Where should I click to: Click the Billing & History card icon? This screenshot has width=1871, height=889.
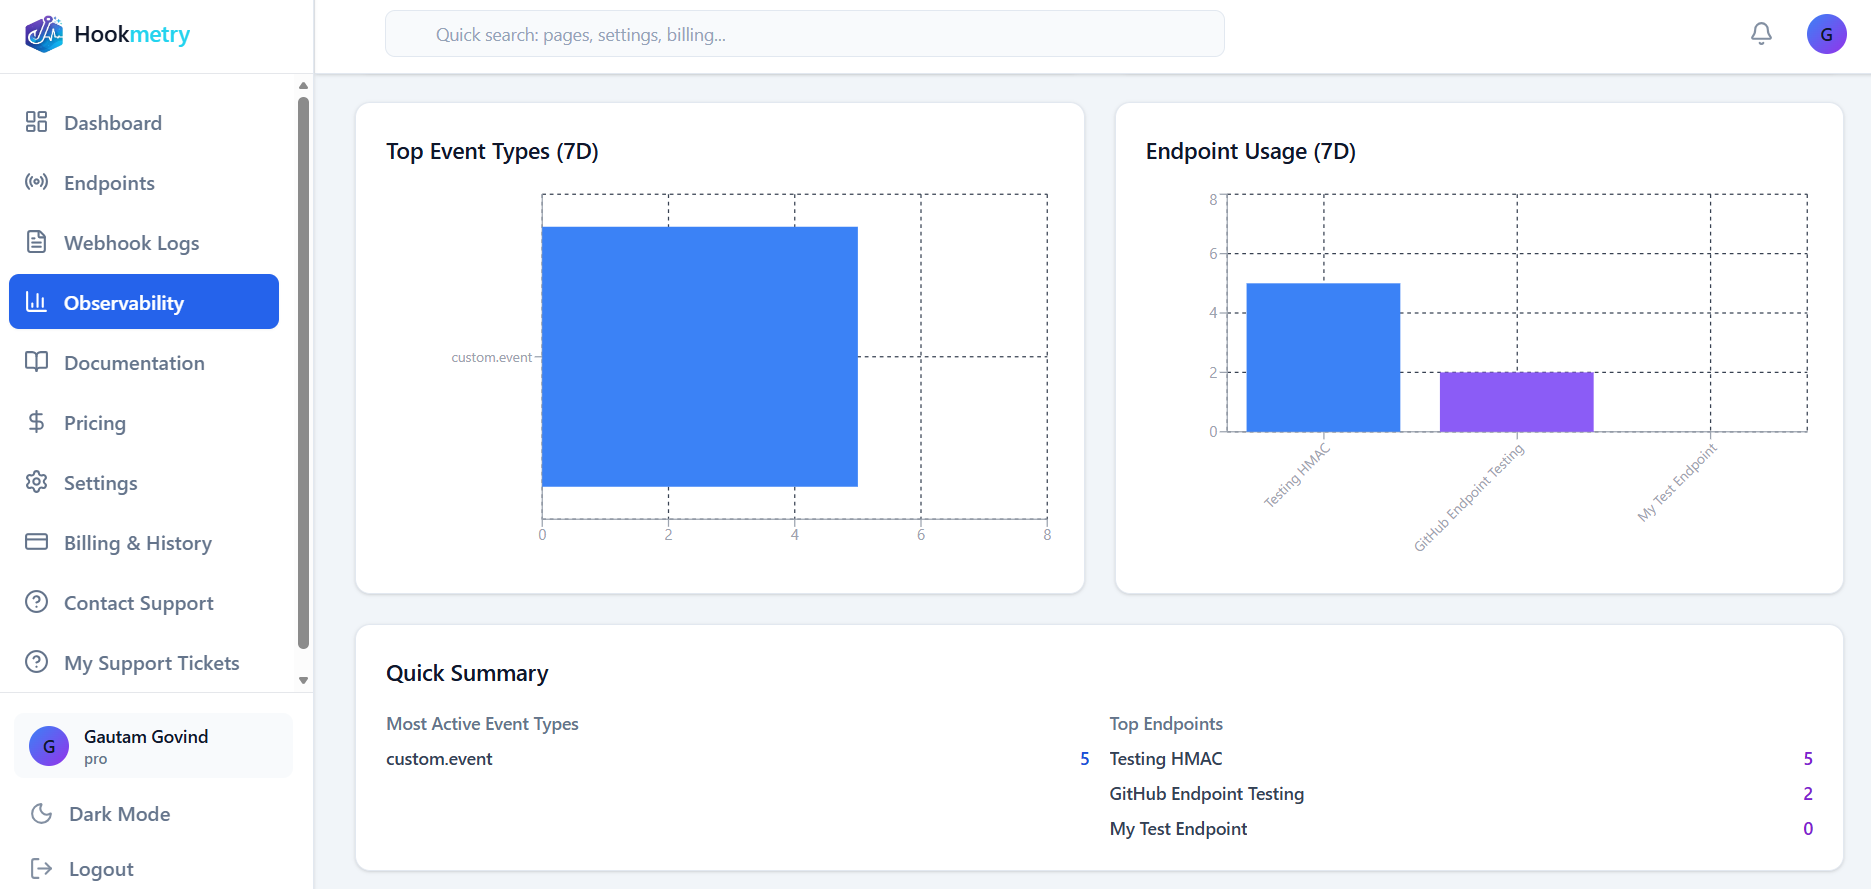tap(37, 542)
